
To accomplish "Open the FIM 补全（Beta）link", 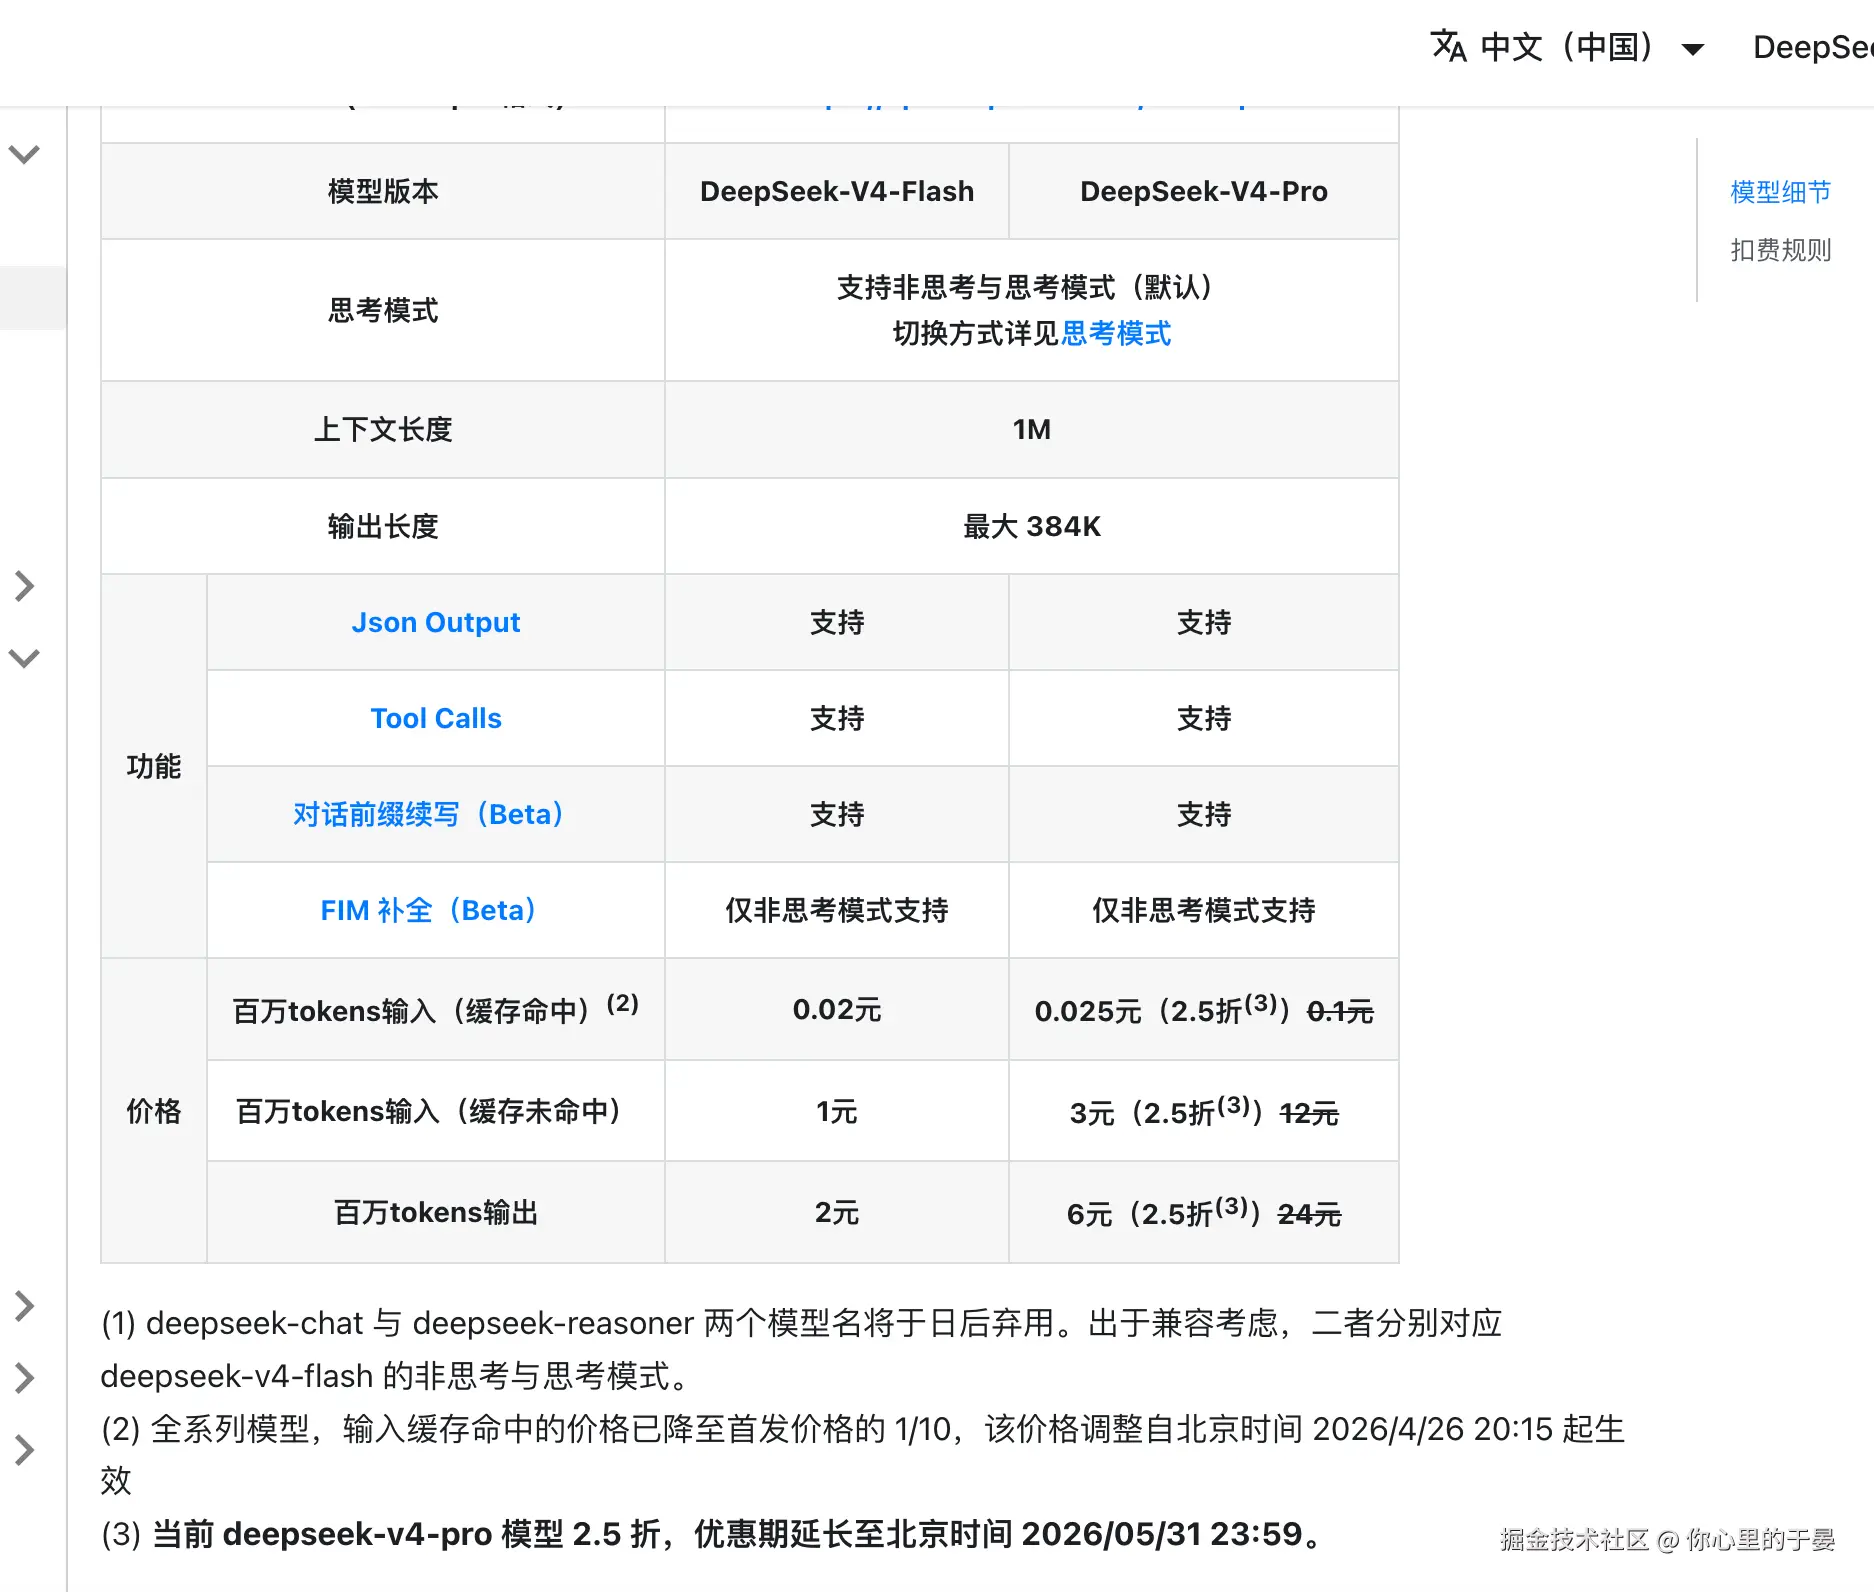I will pos(429,910).
